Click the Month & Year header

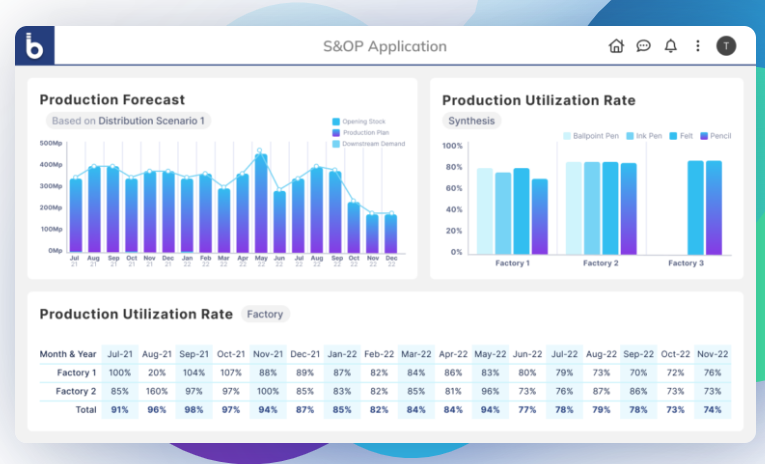coord(68,354)
